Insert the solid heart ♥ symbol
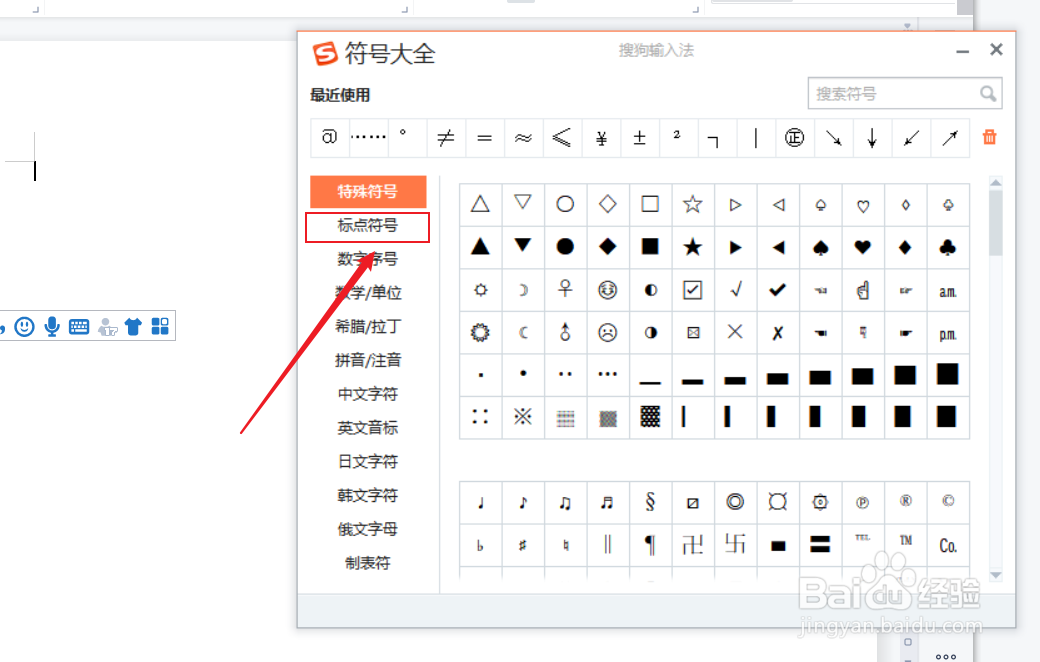This screenshot has height=662, width=1040. tap(862, 247)
